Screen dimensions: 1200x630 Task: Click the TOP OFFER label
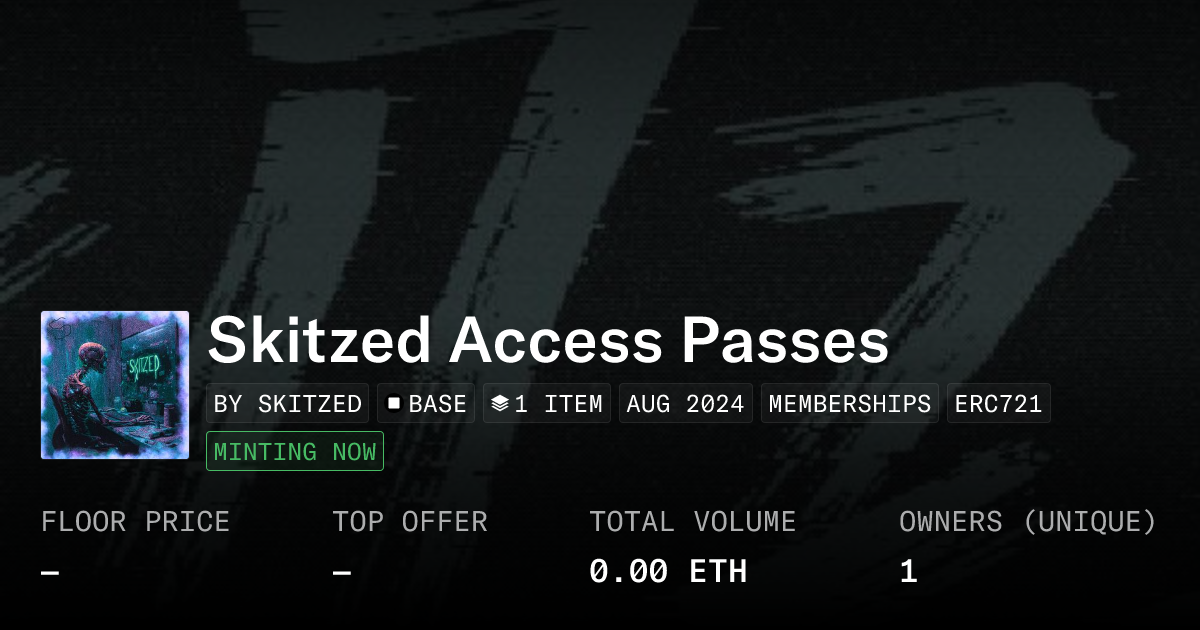tap(410, 522)
